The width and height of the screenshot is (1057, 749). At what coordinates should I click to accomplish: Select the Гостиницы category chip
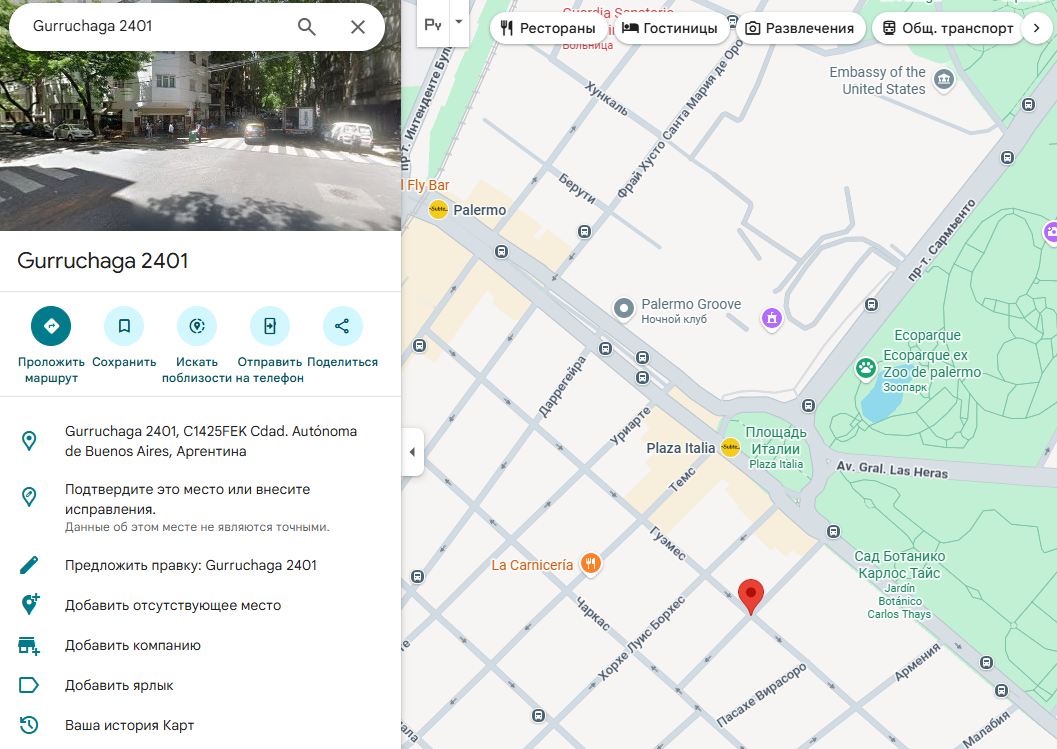coord(669,28)
